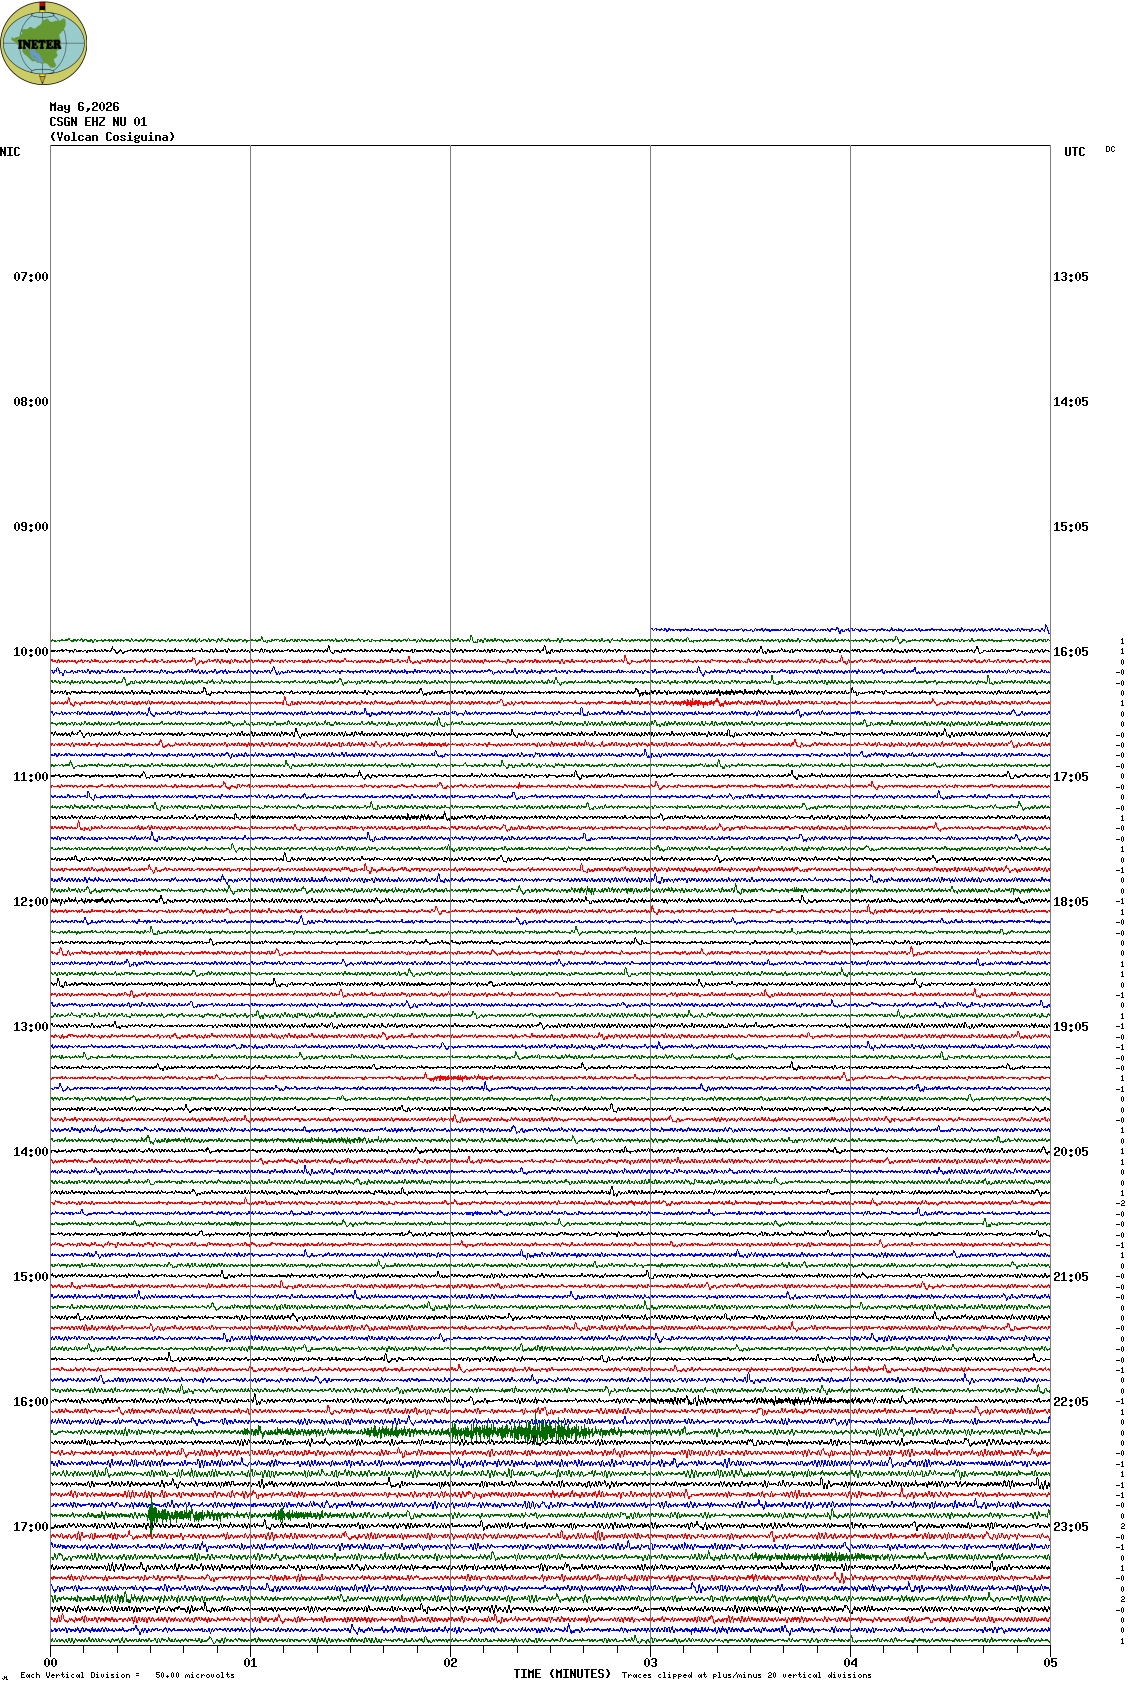The width and height of the screenshot is (1130, 1689).
Task: Click the TIME (MINUTES) axis label
Action: tap(562, 1674)
